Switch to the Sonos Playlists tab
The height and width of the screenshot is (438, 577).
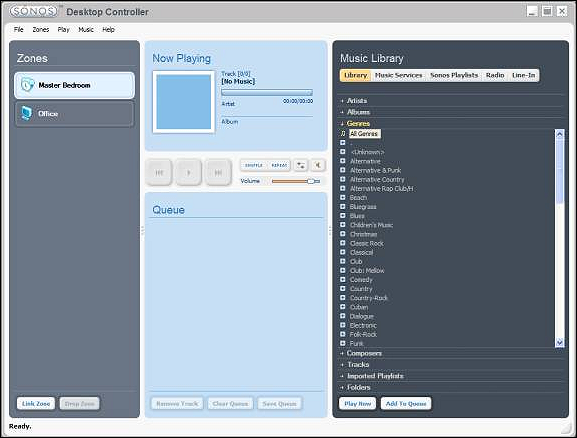[454, 75]
